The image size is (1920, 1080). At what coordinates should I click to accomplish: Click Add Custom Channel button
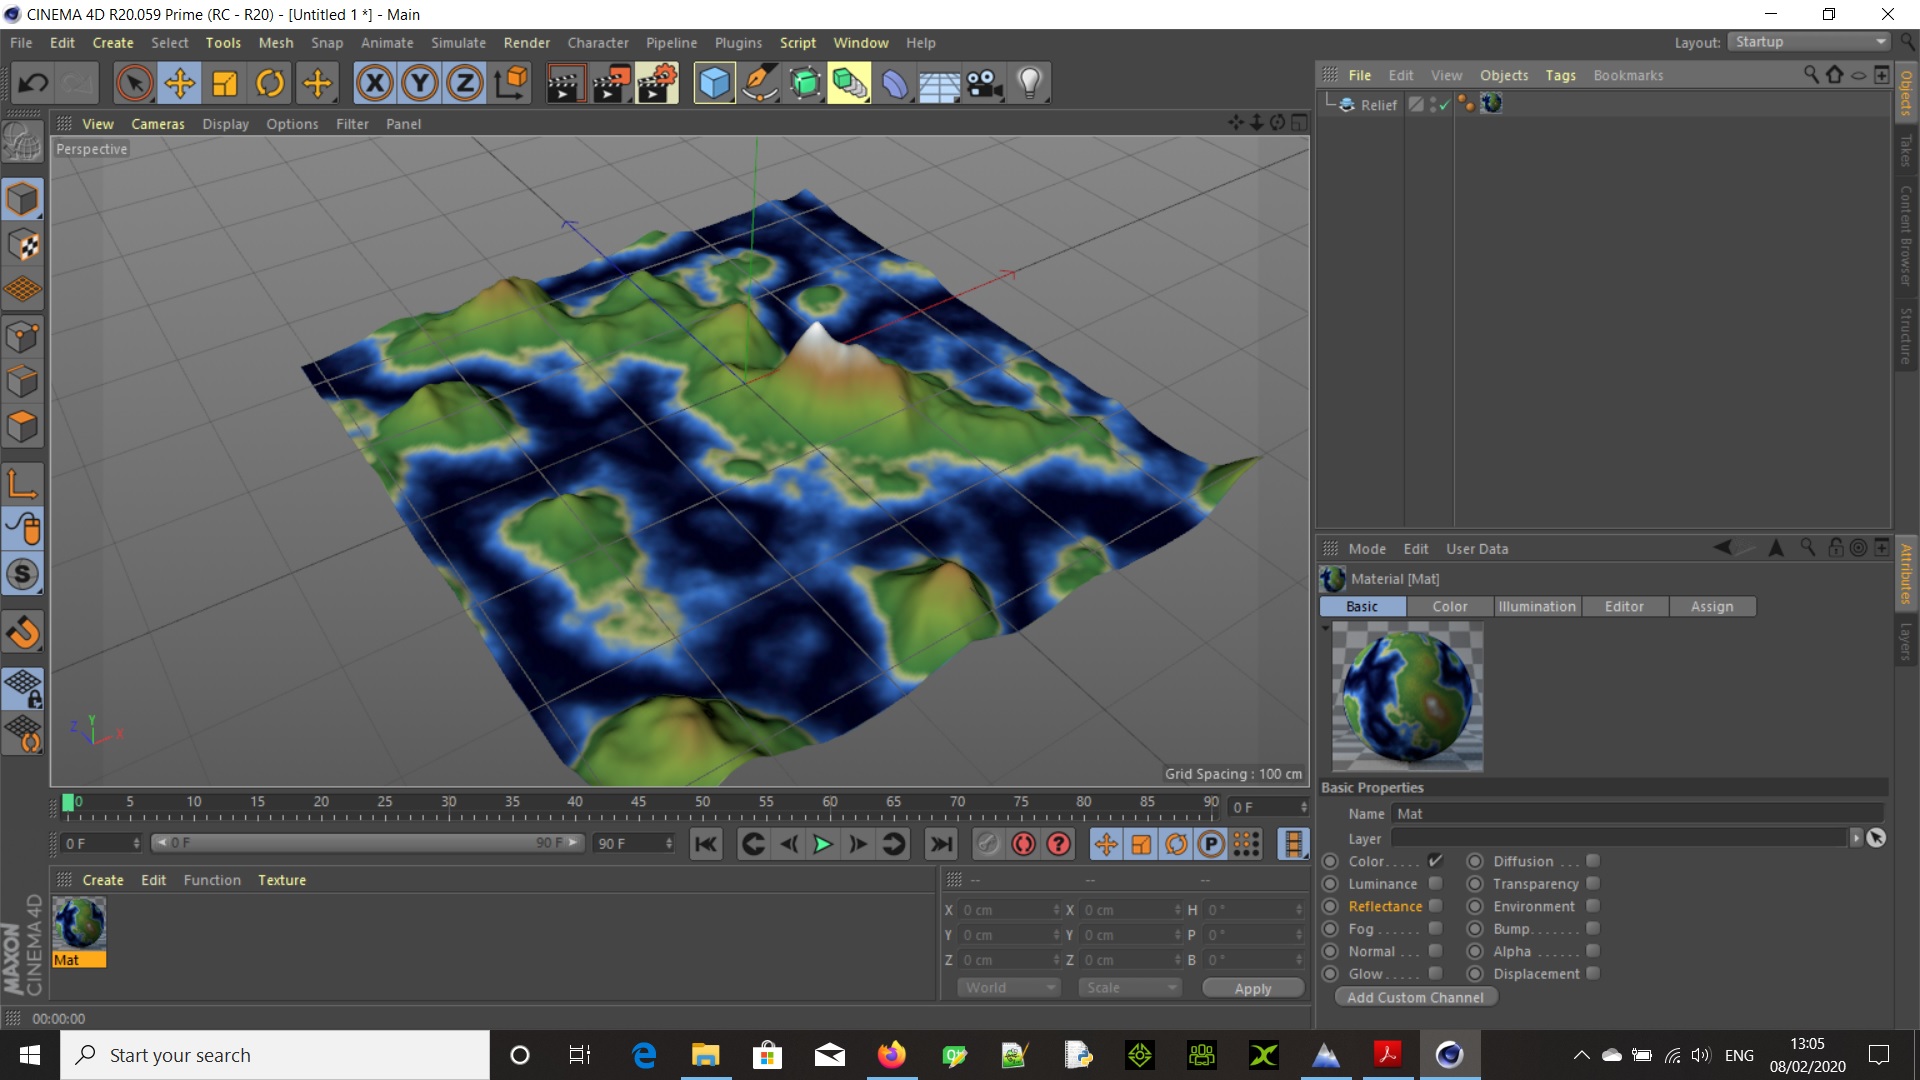[x=1415, y=997]
